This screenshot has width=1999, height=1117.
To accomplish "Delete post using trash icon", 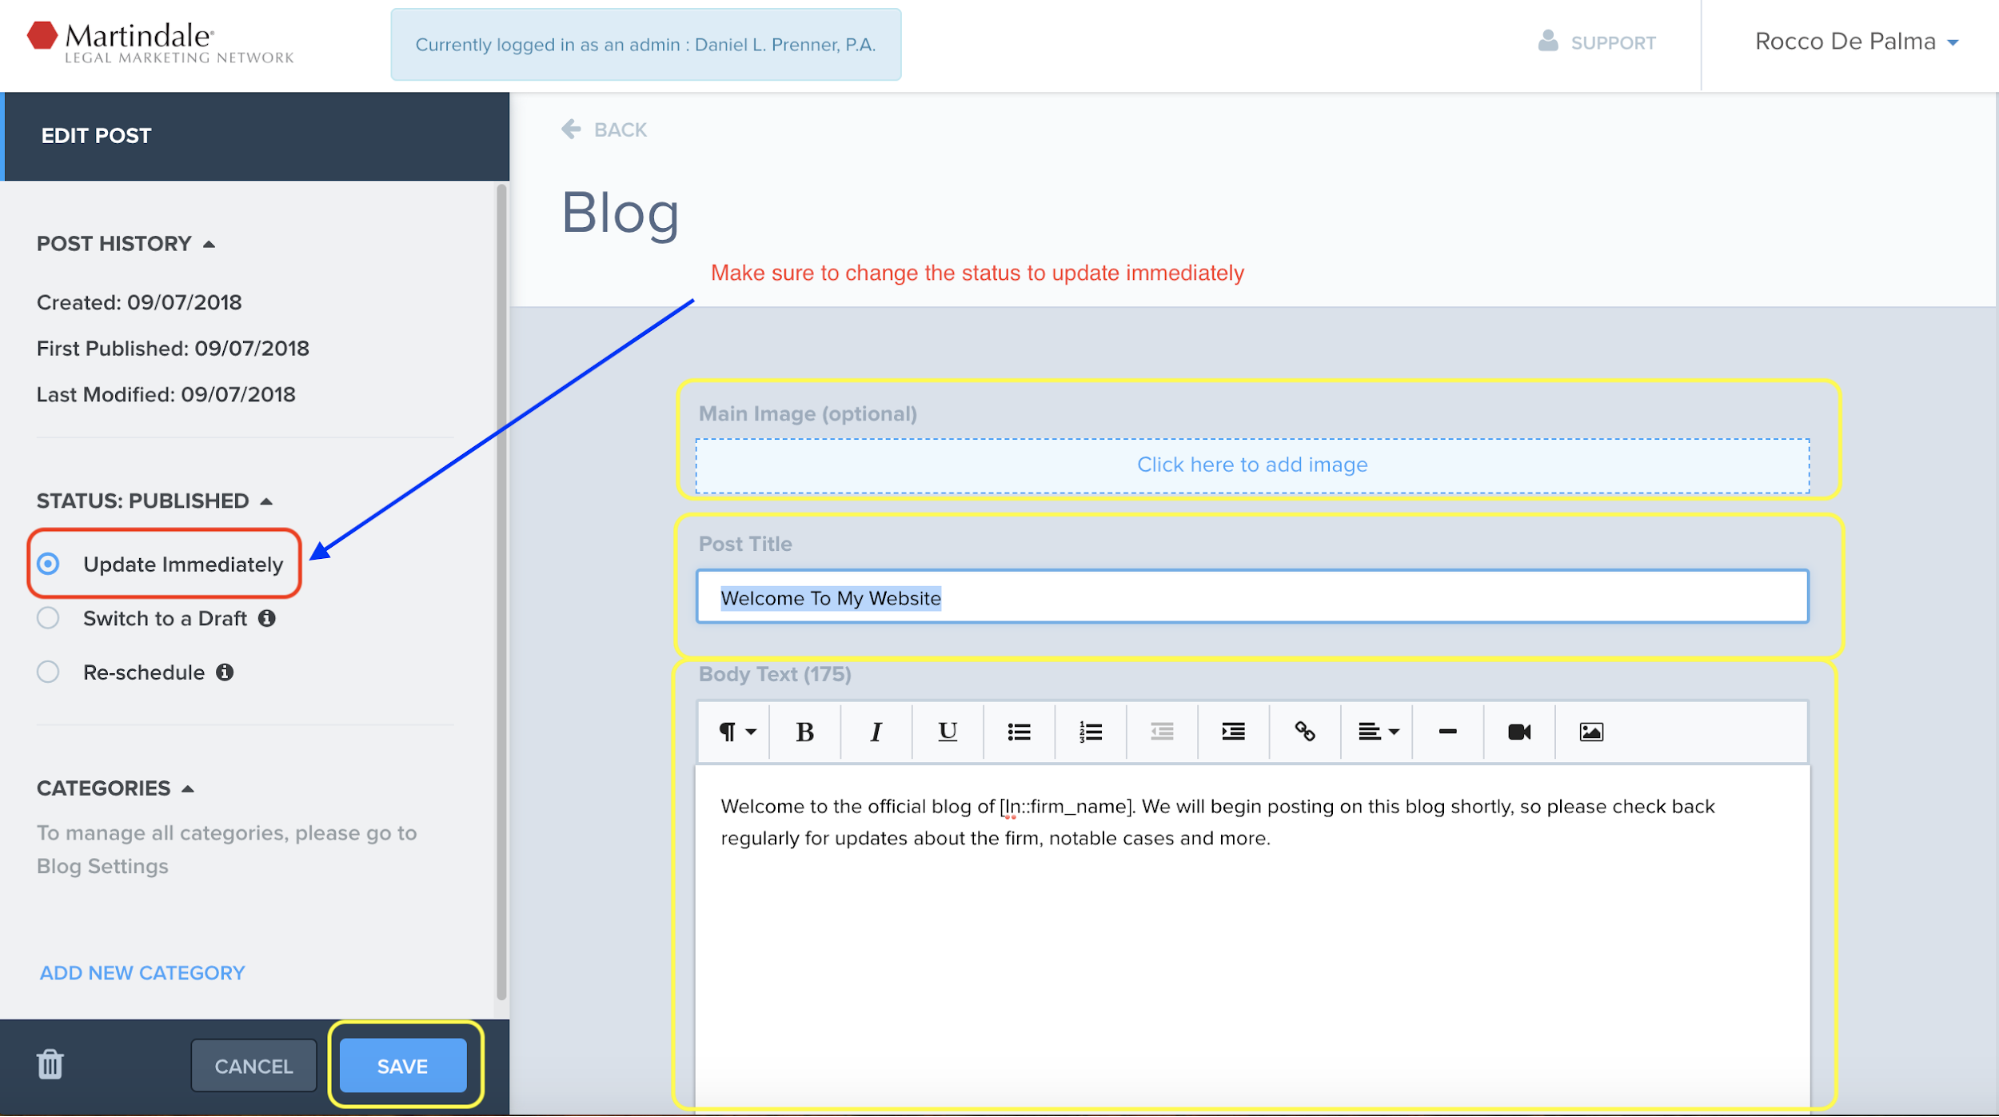I will (x=50, y=1065).
